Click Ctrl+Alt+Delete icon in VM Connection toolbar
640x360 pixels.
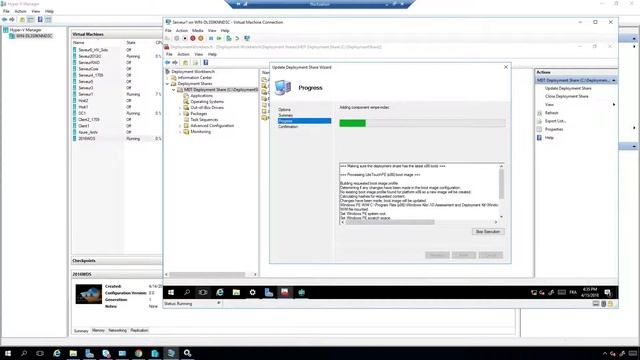[x=168, y=38]
